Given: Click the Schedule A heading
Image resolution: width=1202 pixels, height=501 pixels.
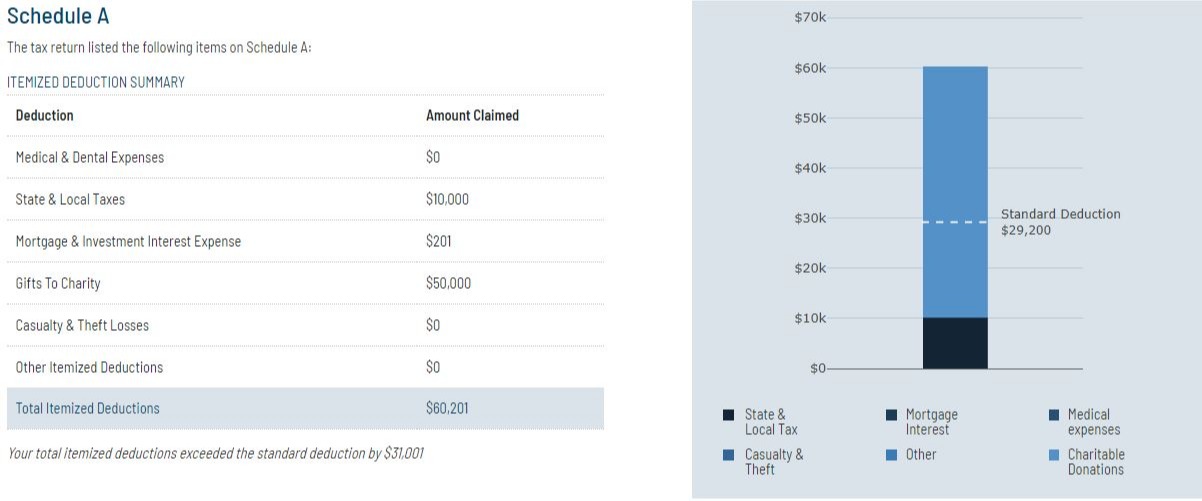Looking at the screenshot, I should tap(58, 17).
